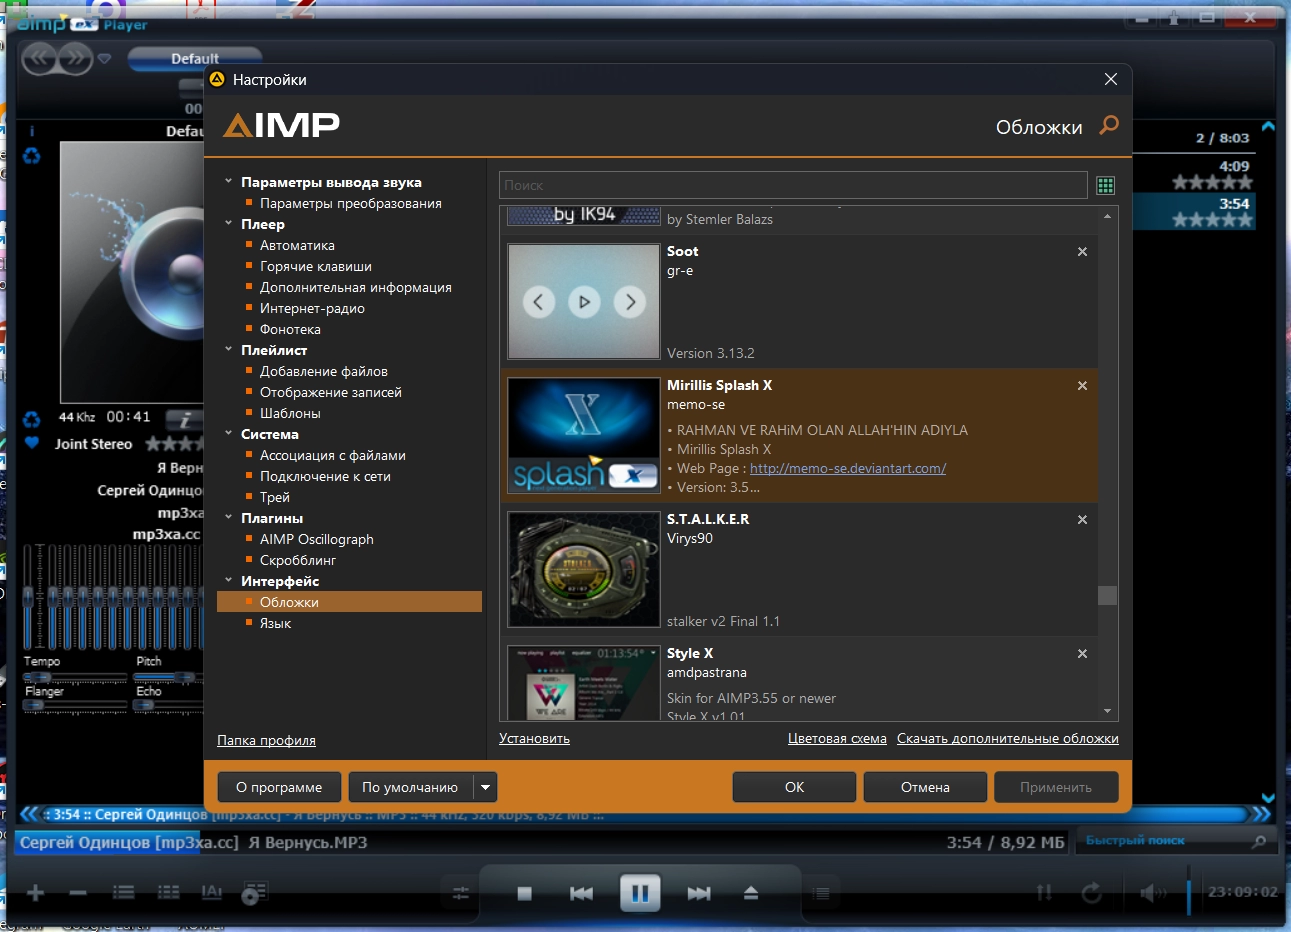Open Параметры преобразования settings page
The width and height of the screenshot is (1291, 932).
pos(351,203)
